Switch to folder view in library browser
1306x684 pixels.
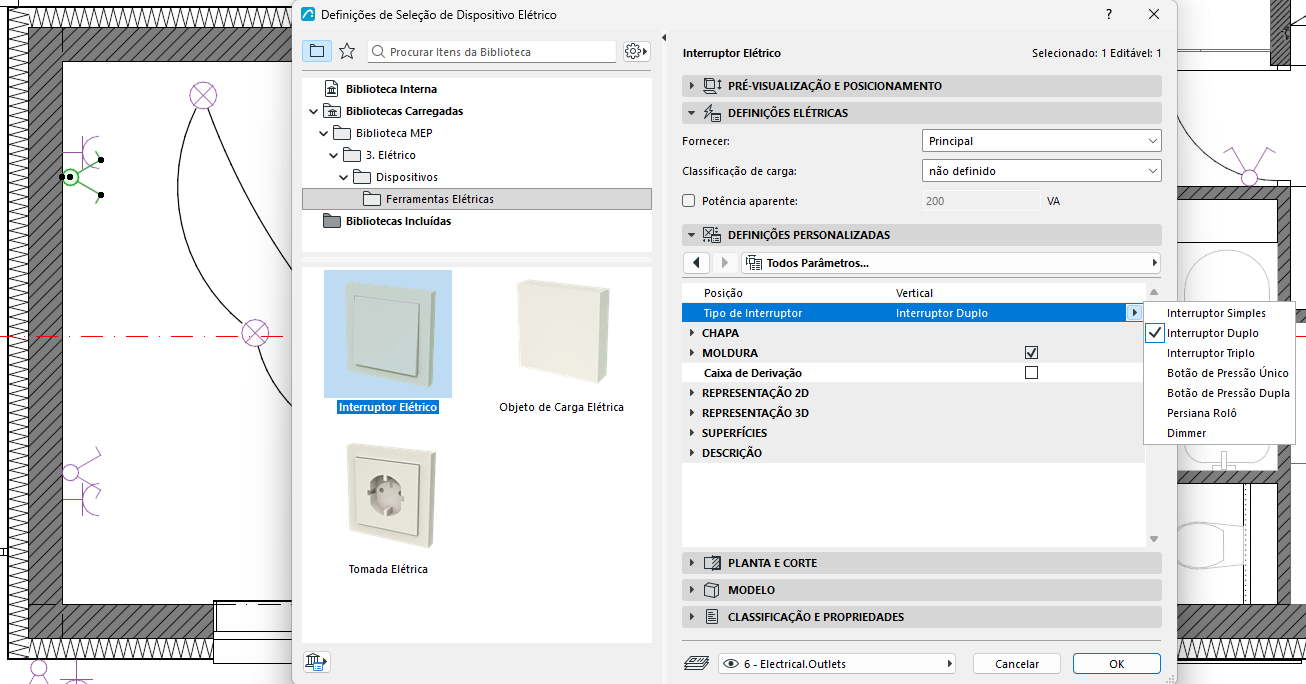tap(317, 51)
